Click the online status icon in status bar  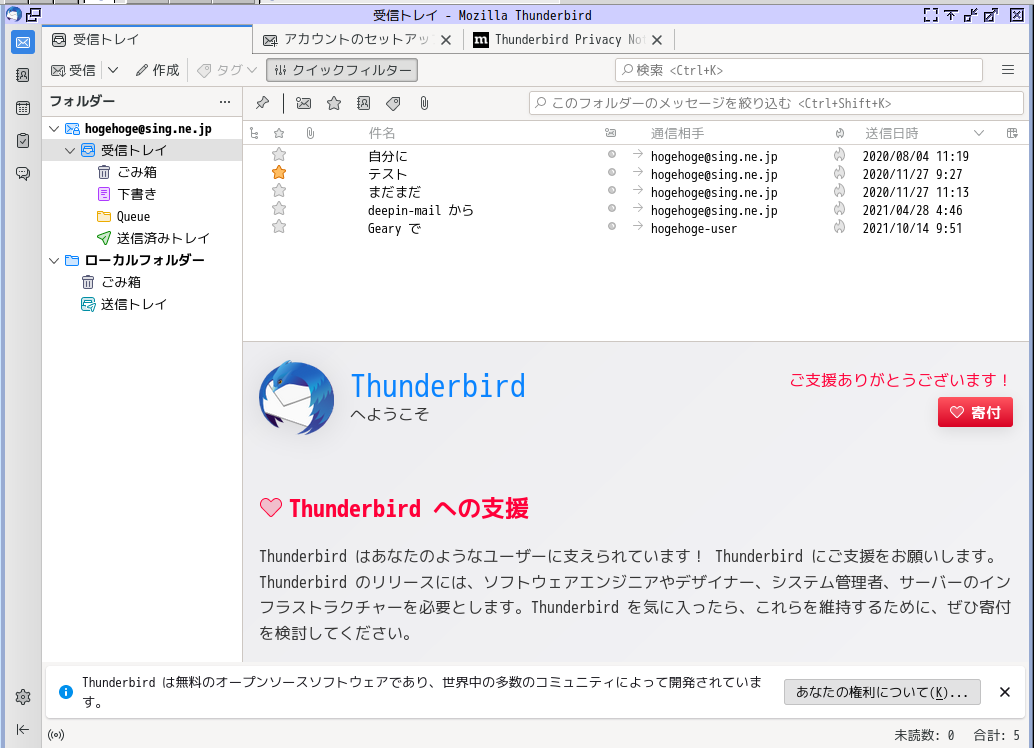(x=56, y=735)
